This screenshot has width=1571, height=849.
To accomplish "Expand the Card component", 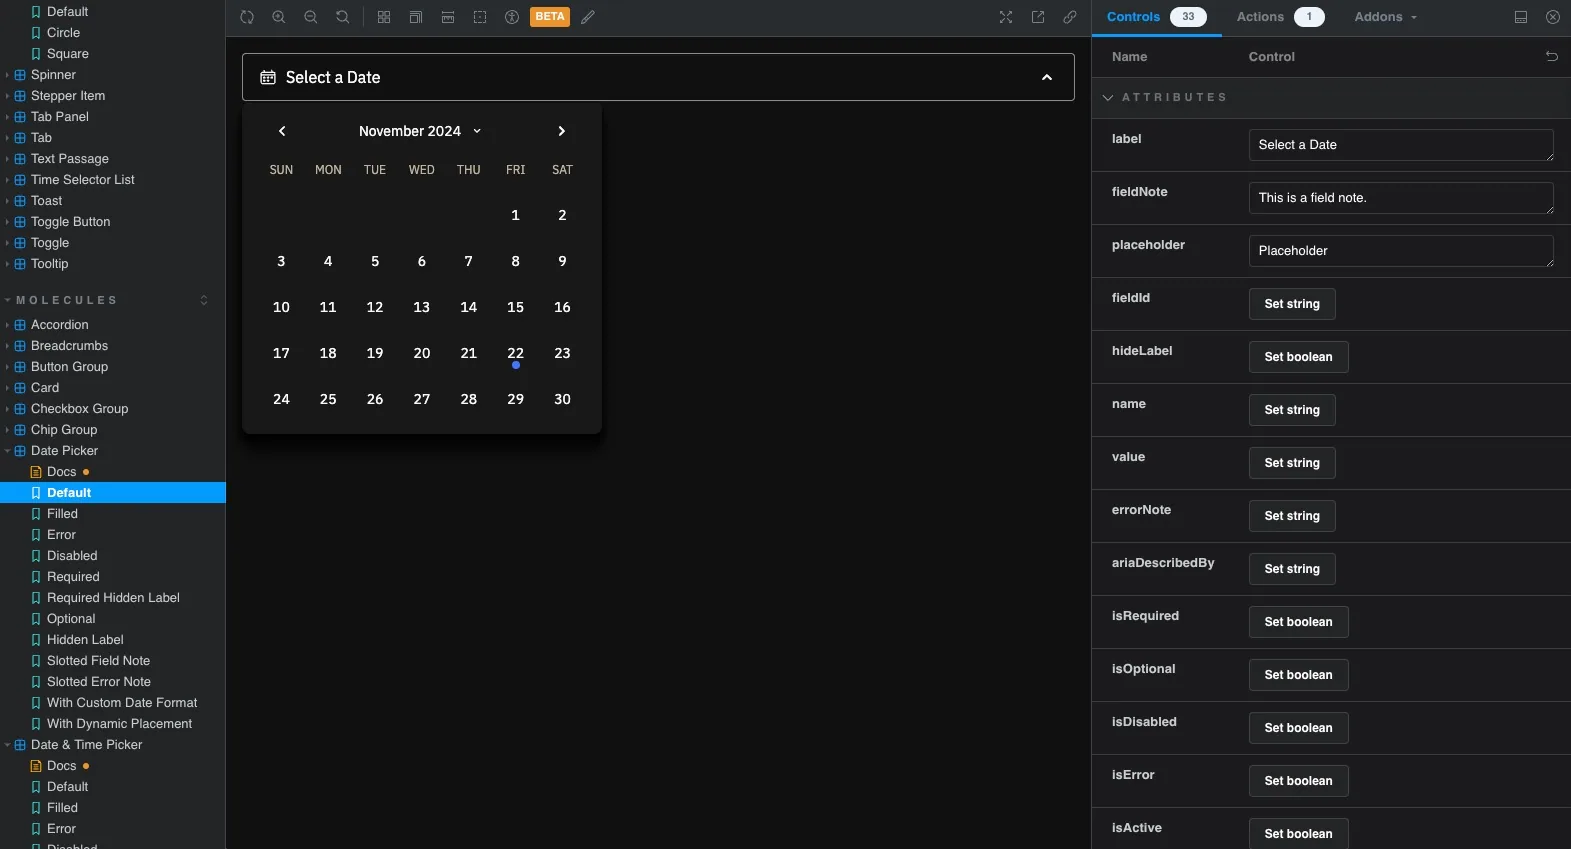I will click(x=45, y=388).
